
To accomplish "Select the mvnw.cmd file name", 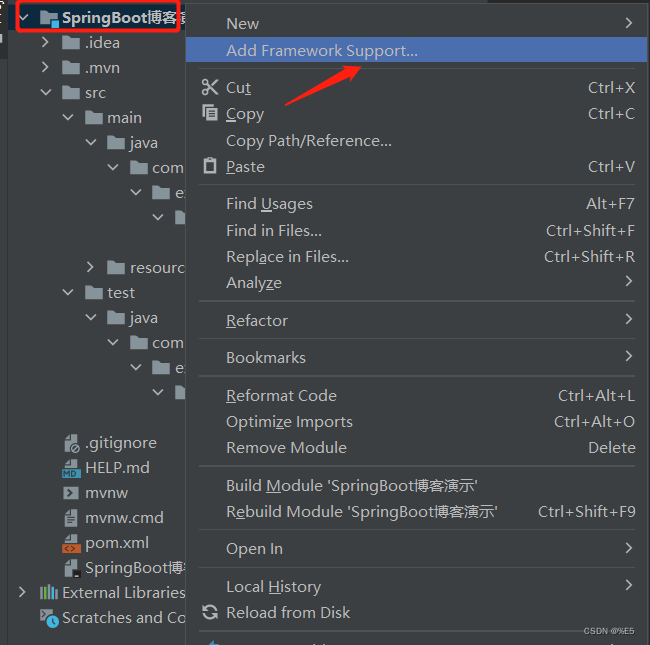I will pyautogui.click(x=124, y=518).
